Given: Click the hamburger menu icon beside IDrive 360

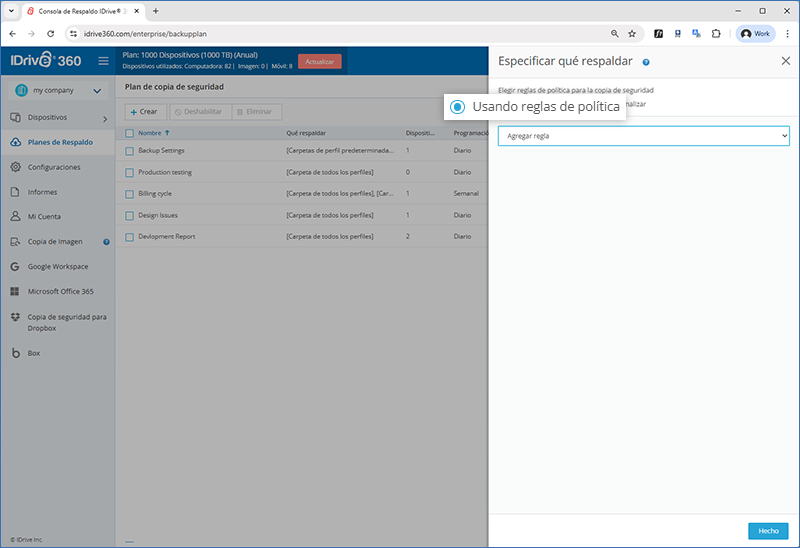Looking at the screenshot, I should tap(103, 61).
